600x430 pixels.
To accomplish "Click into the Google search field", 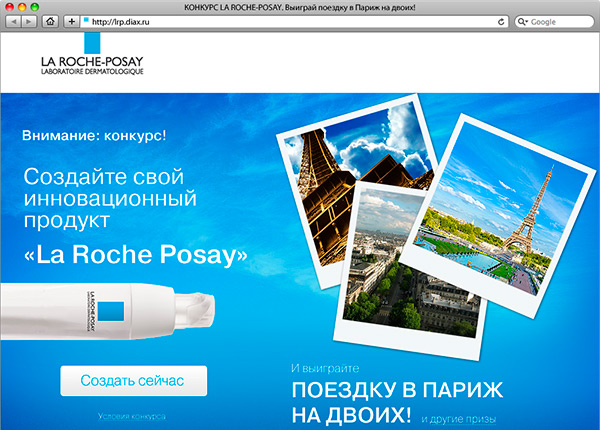I will (554, 22).
